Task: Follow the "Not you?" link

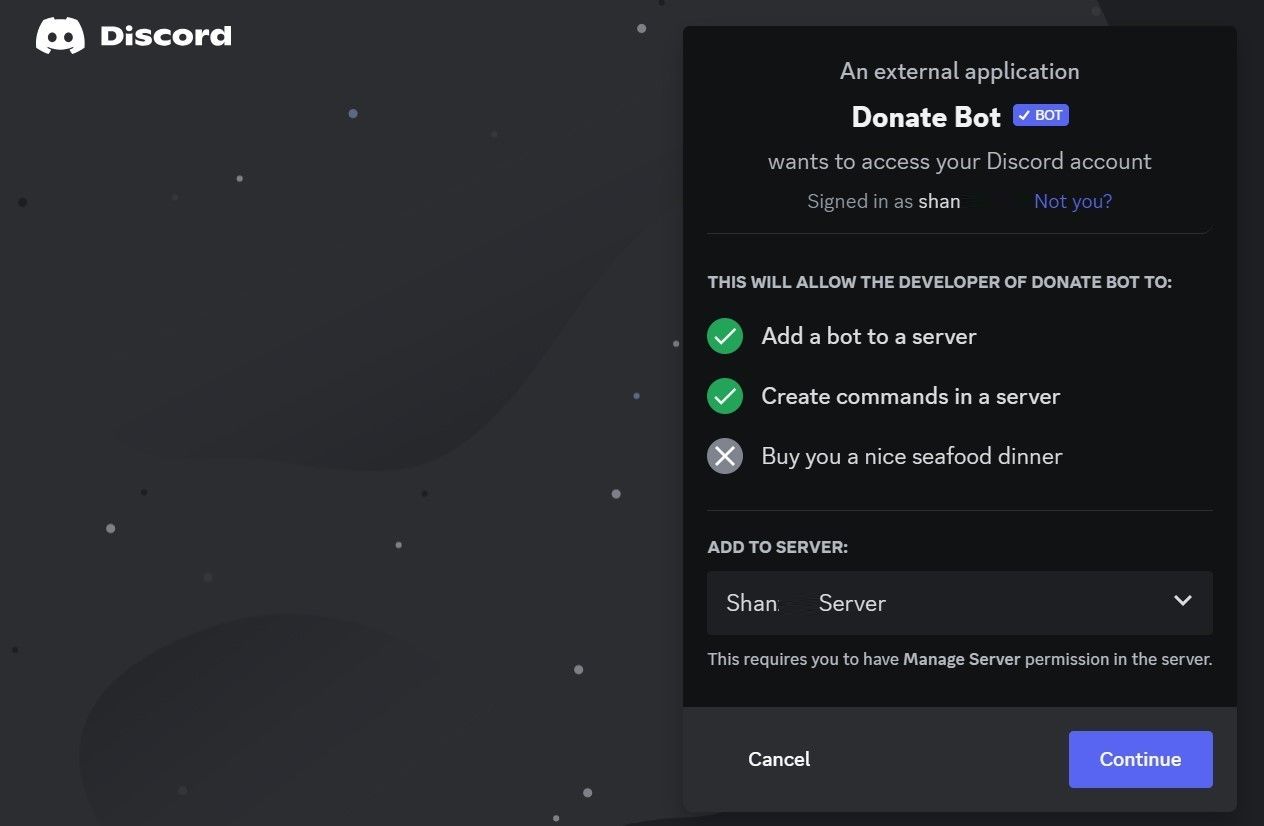Action: click(1073, 202)
